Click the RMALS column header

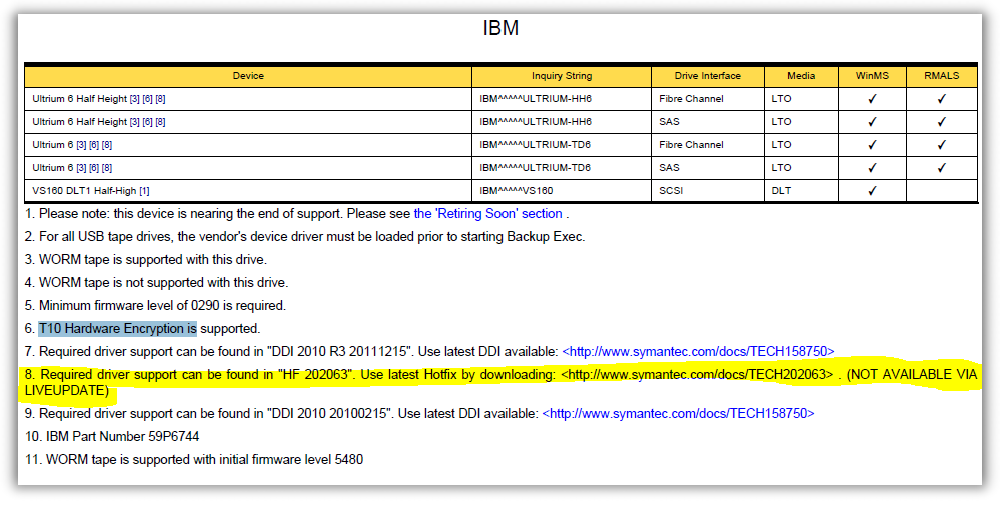941,76
